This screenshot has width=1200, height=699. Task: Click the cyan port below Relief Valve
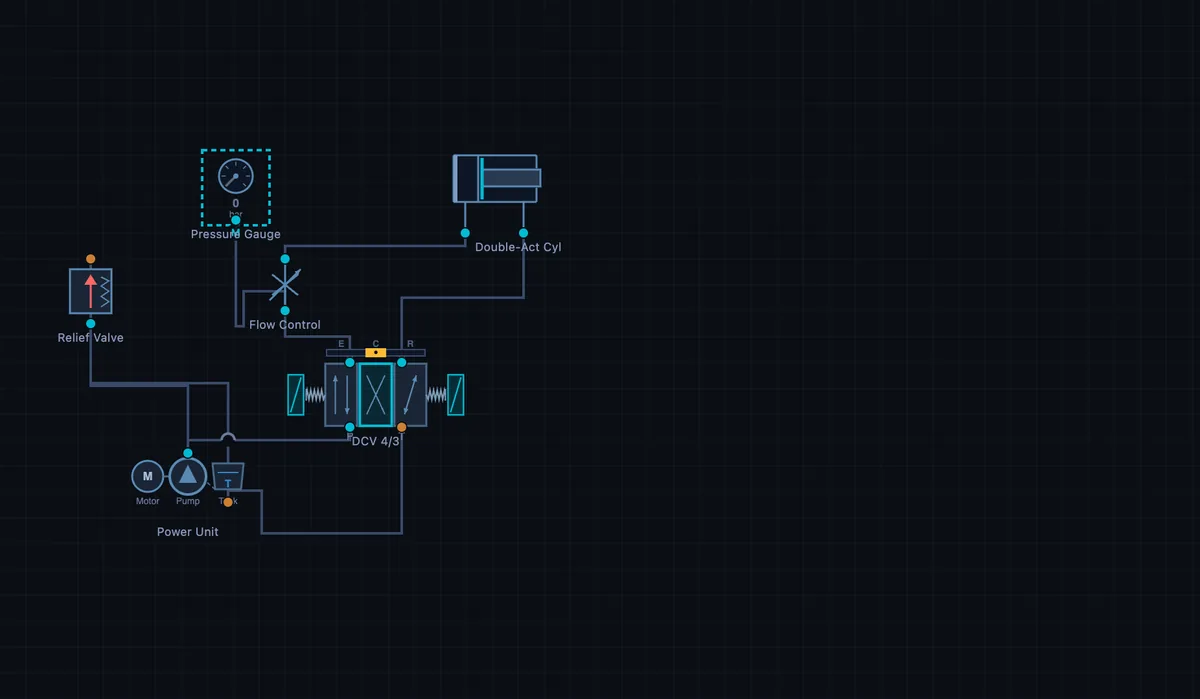click(x=91, y=323)
